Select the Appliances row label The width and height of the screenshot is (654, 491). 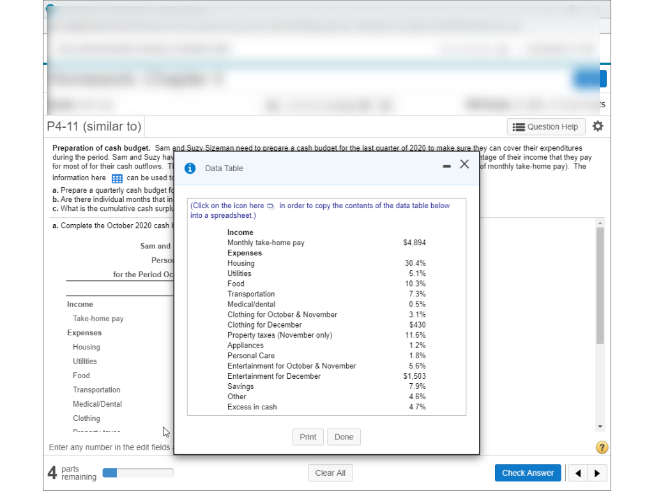pyautogui.click(x=245, y=345)
